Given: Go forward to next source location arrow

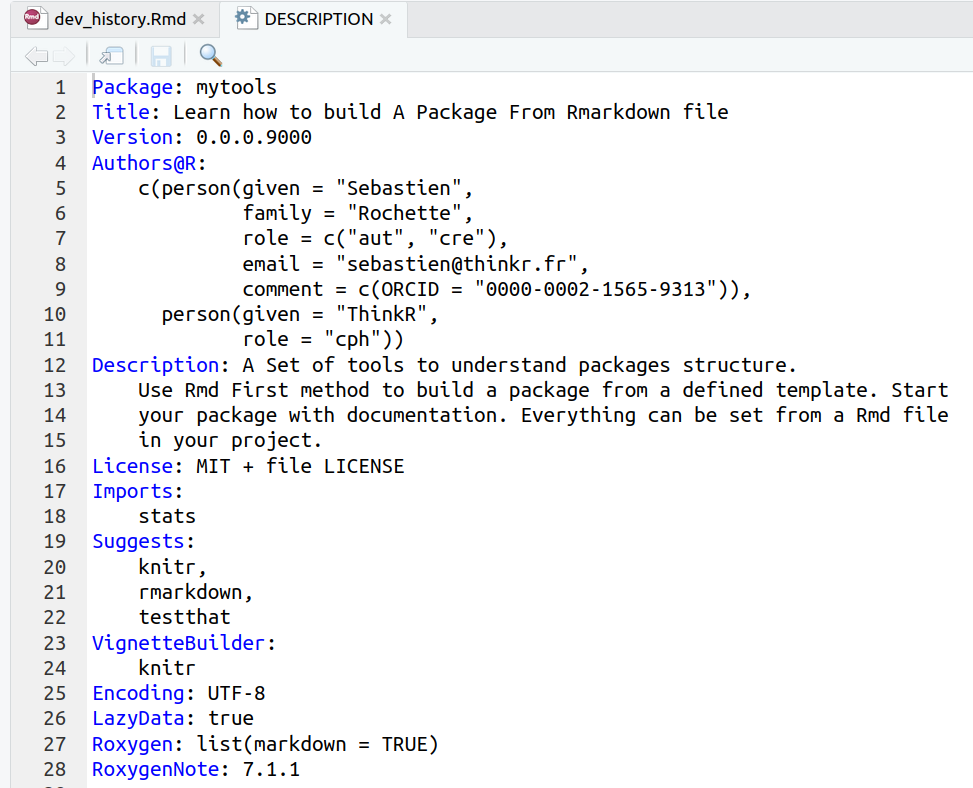Looking at the screenshot, I should click(63, 56).
